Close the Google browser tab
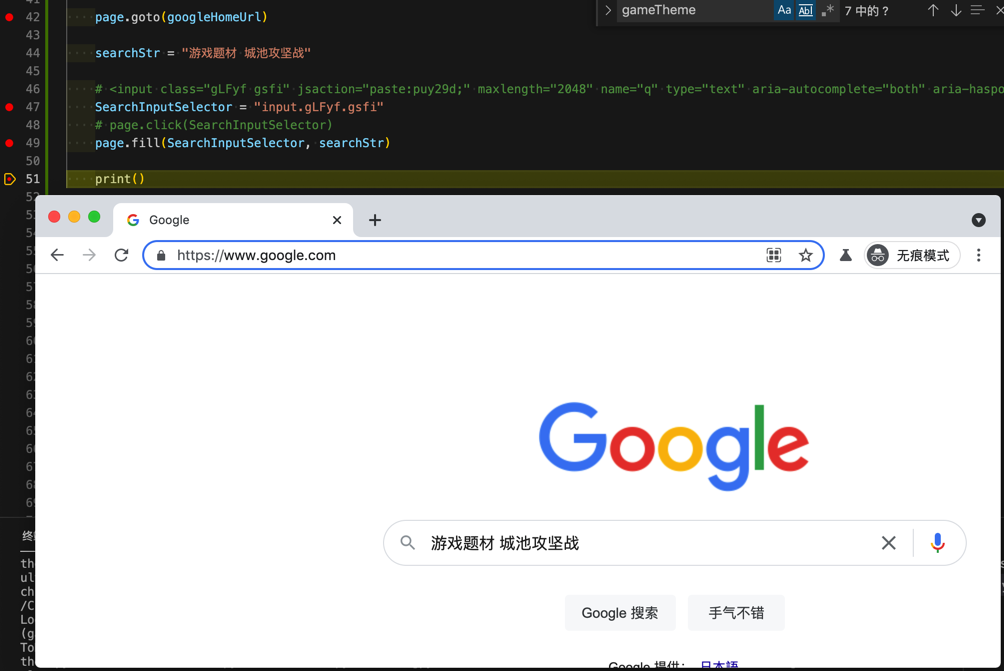This screenshot has width=1004, height=671. [x=337, y=220]
